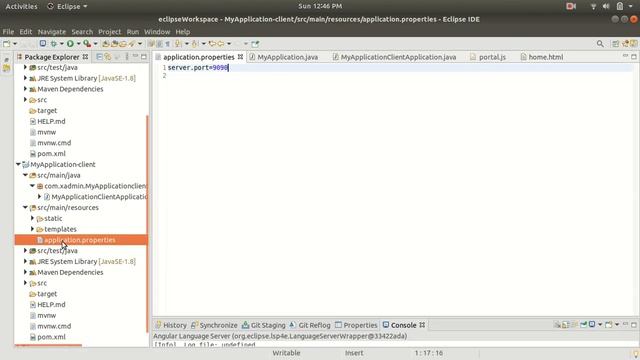
Task: Click tip of the day lightbulb icon
Action: click(x=636, y=353)
